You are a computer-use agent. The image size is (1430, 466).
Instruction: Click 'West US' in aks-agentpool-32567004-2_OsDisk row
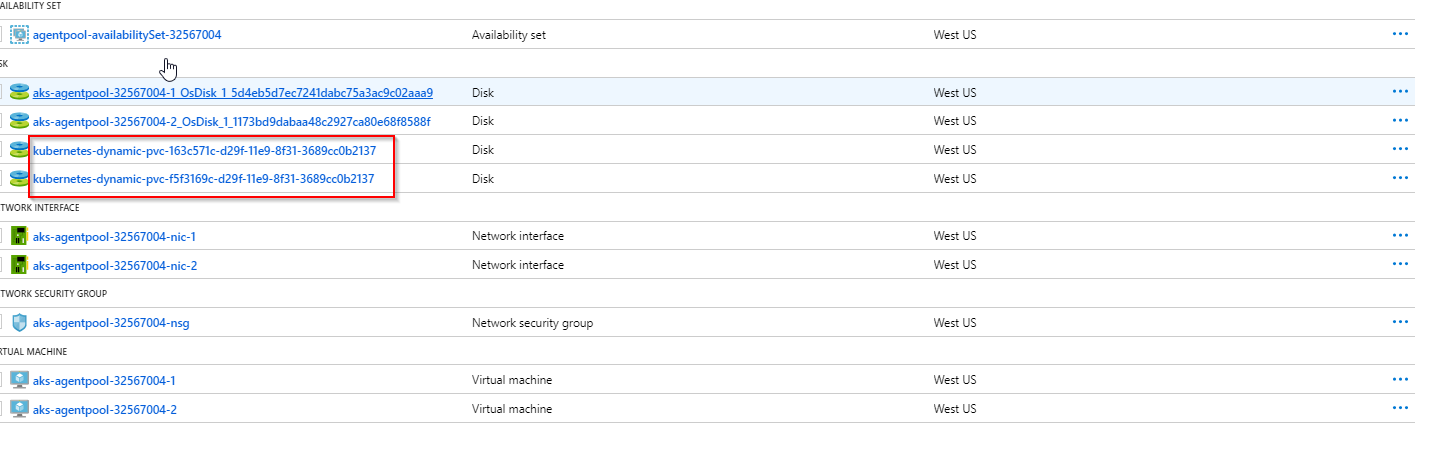click(955, 121)
